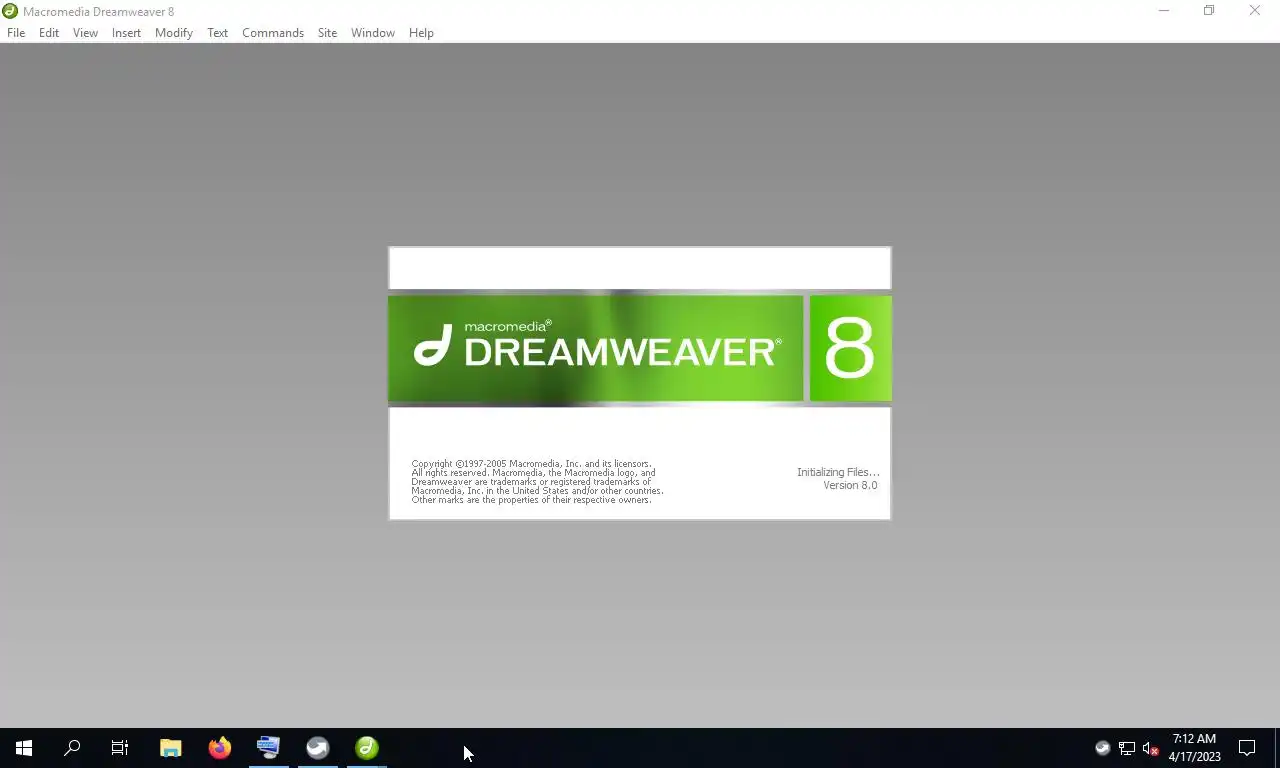Click the 'Version 8.0' text on splash

(850, 485)
